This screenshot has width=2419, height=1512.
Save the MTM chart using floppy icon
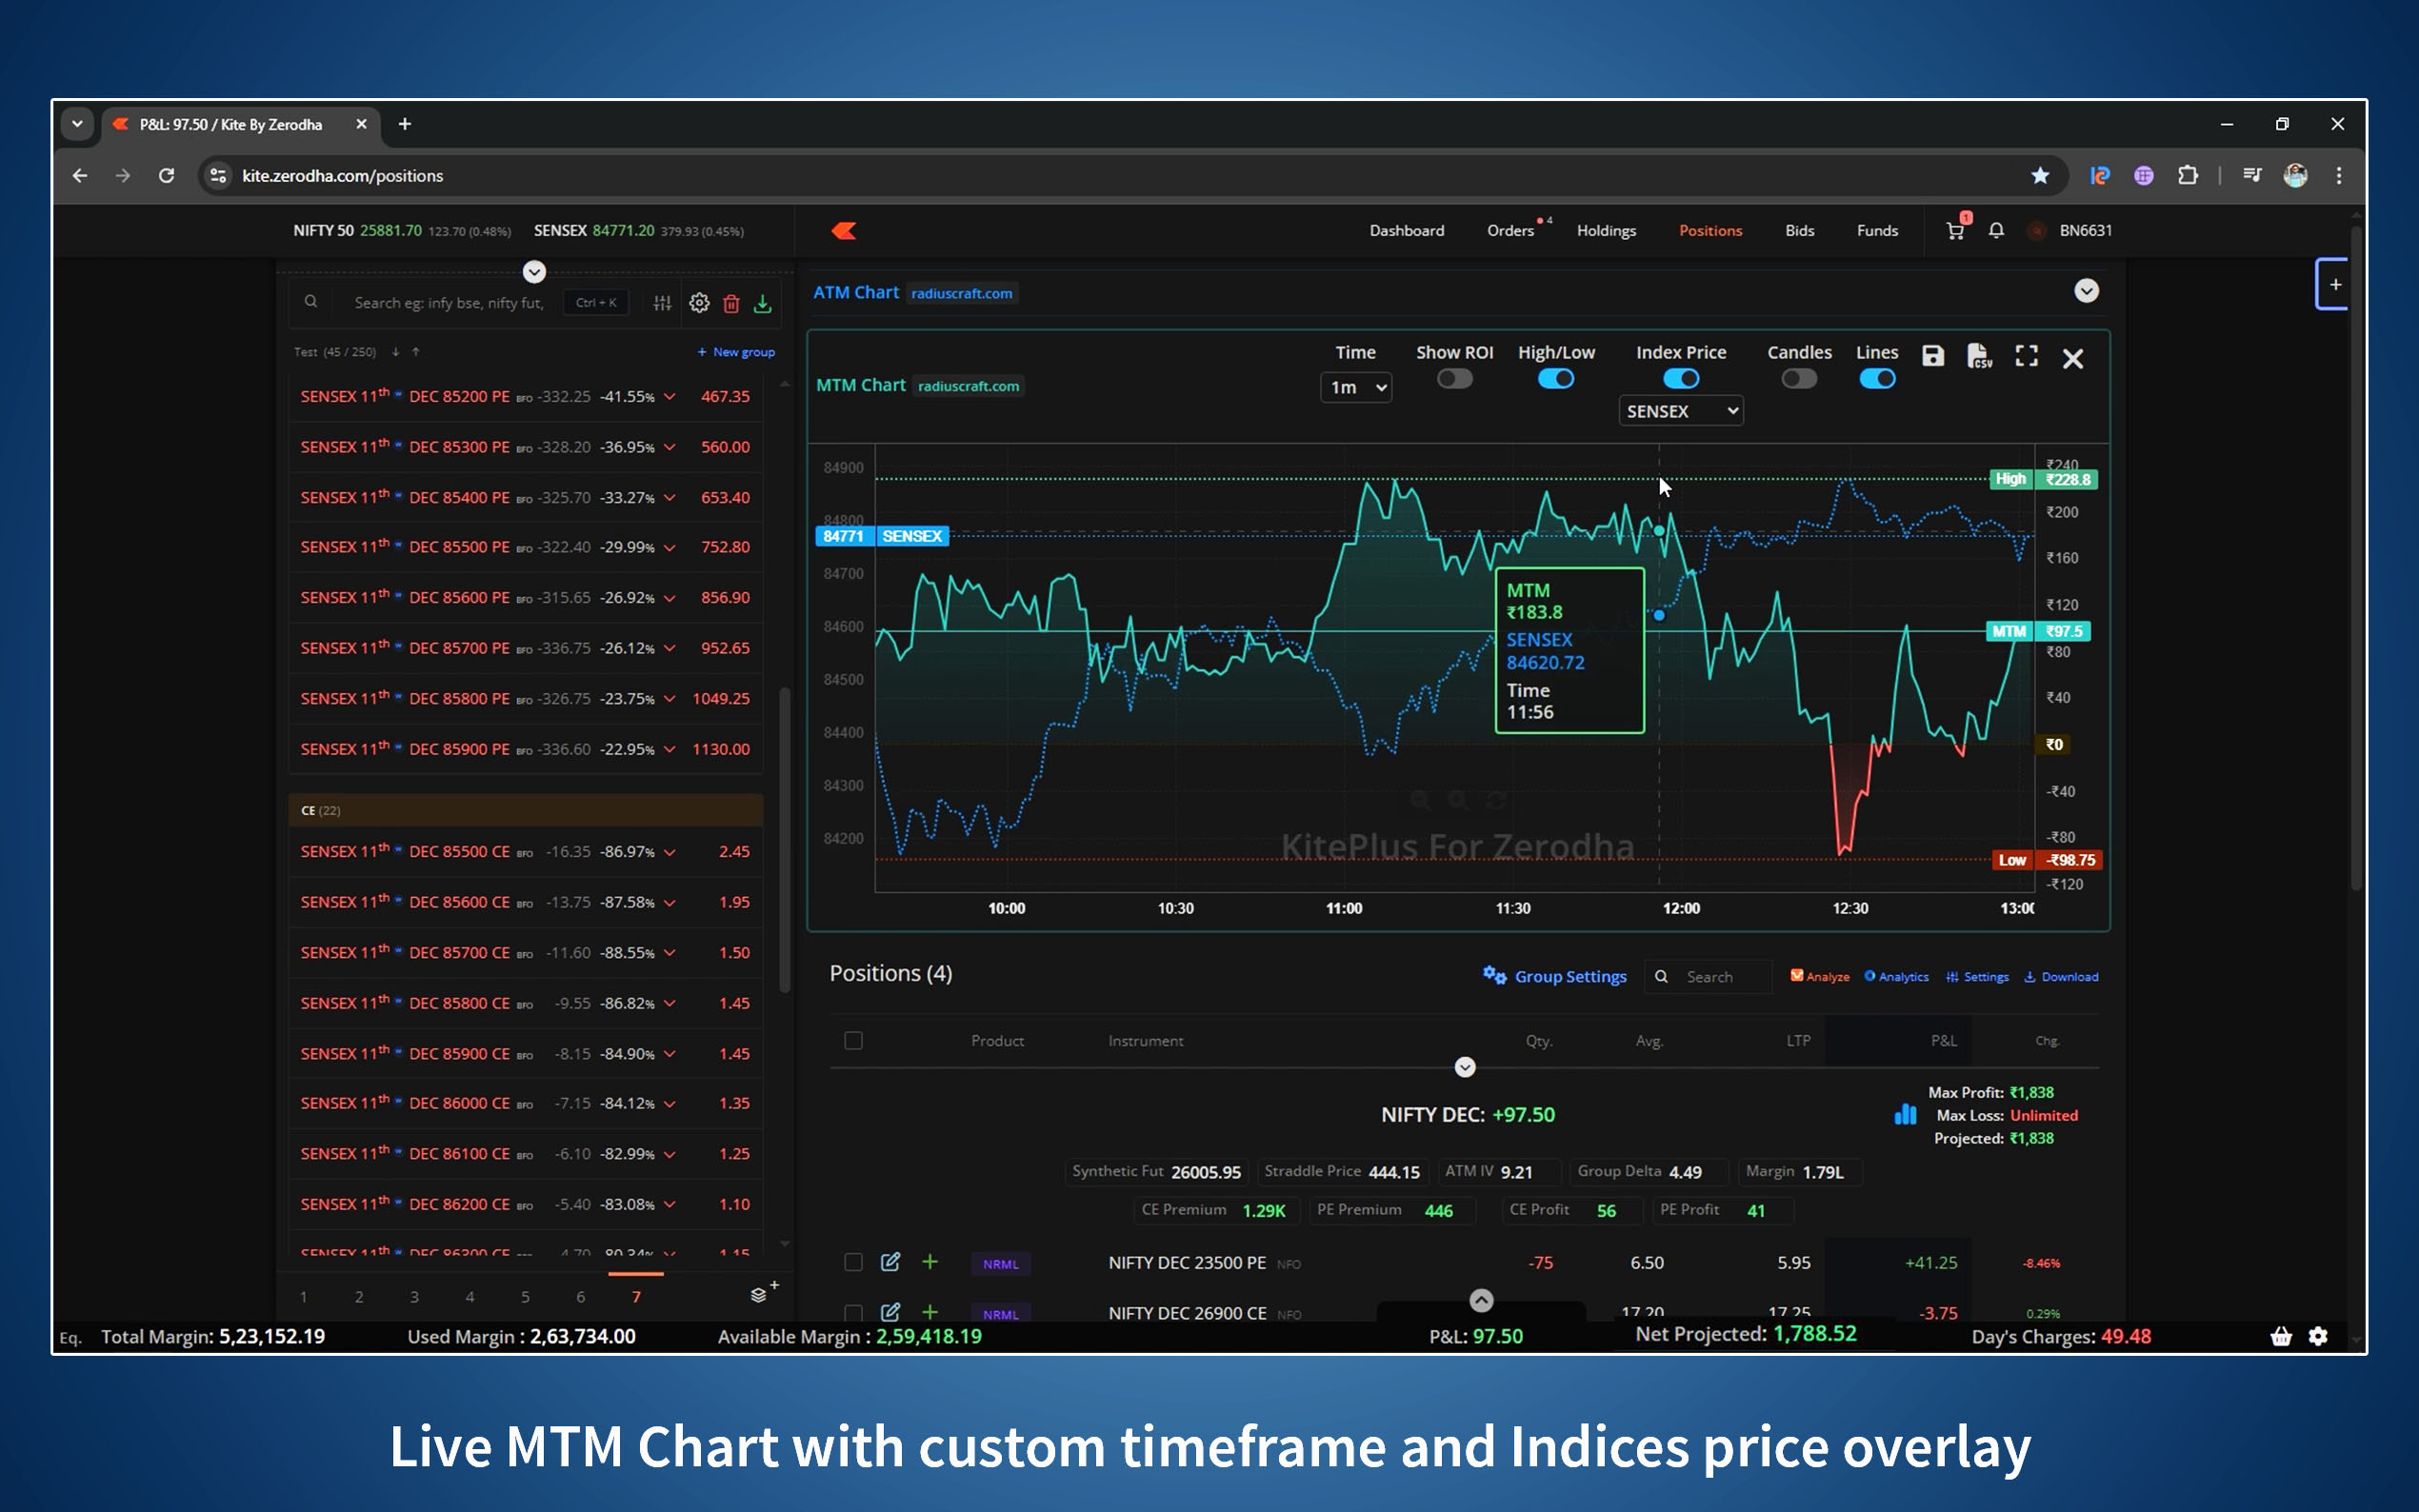click(x=1932, y=357)
